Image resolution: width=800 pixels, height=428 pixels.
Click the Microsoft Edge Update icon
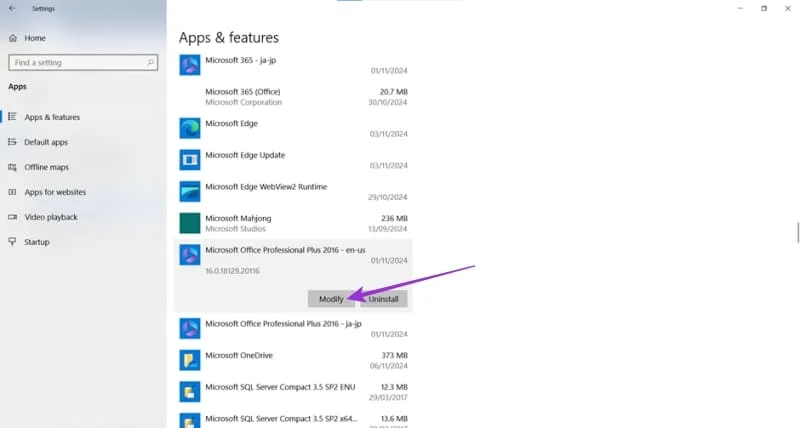point(190,160)
